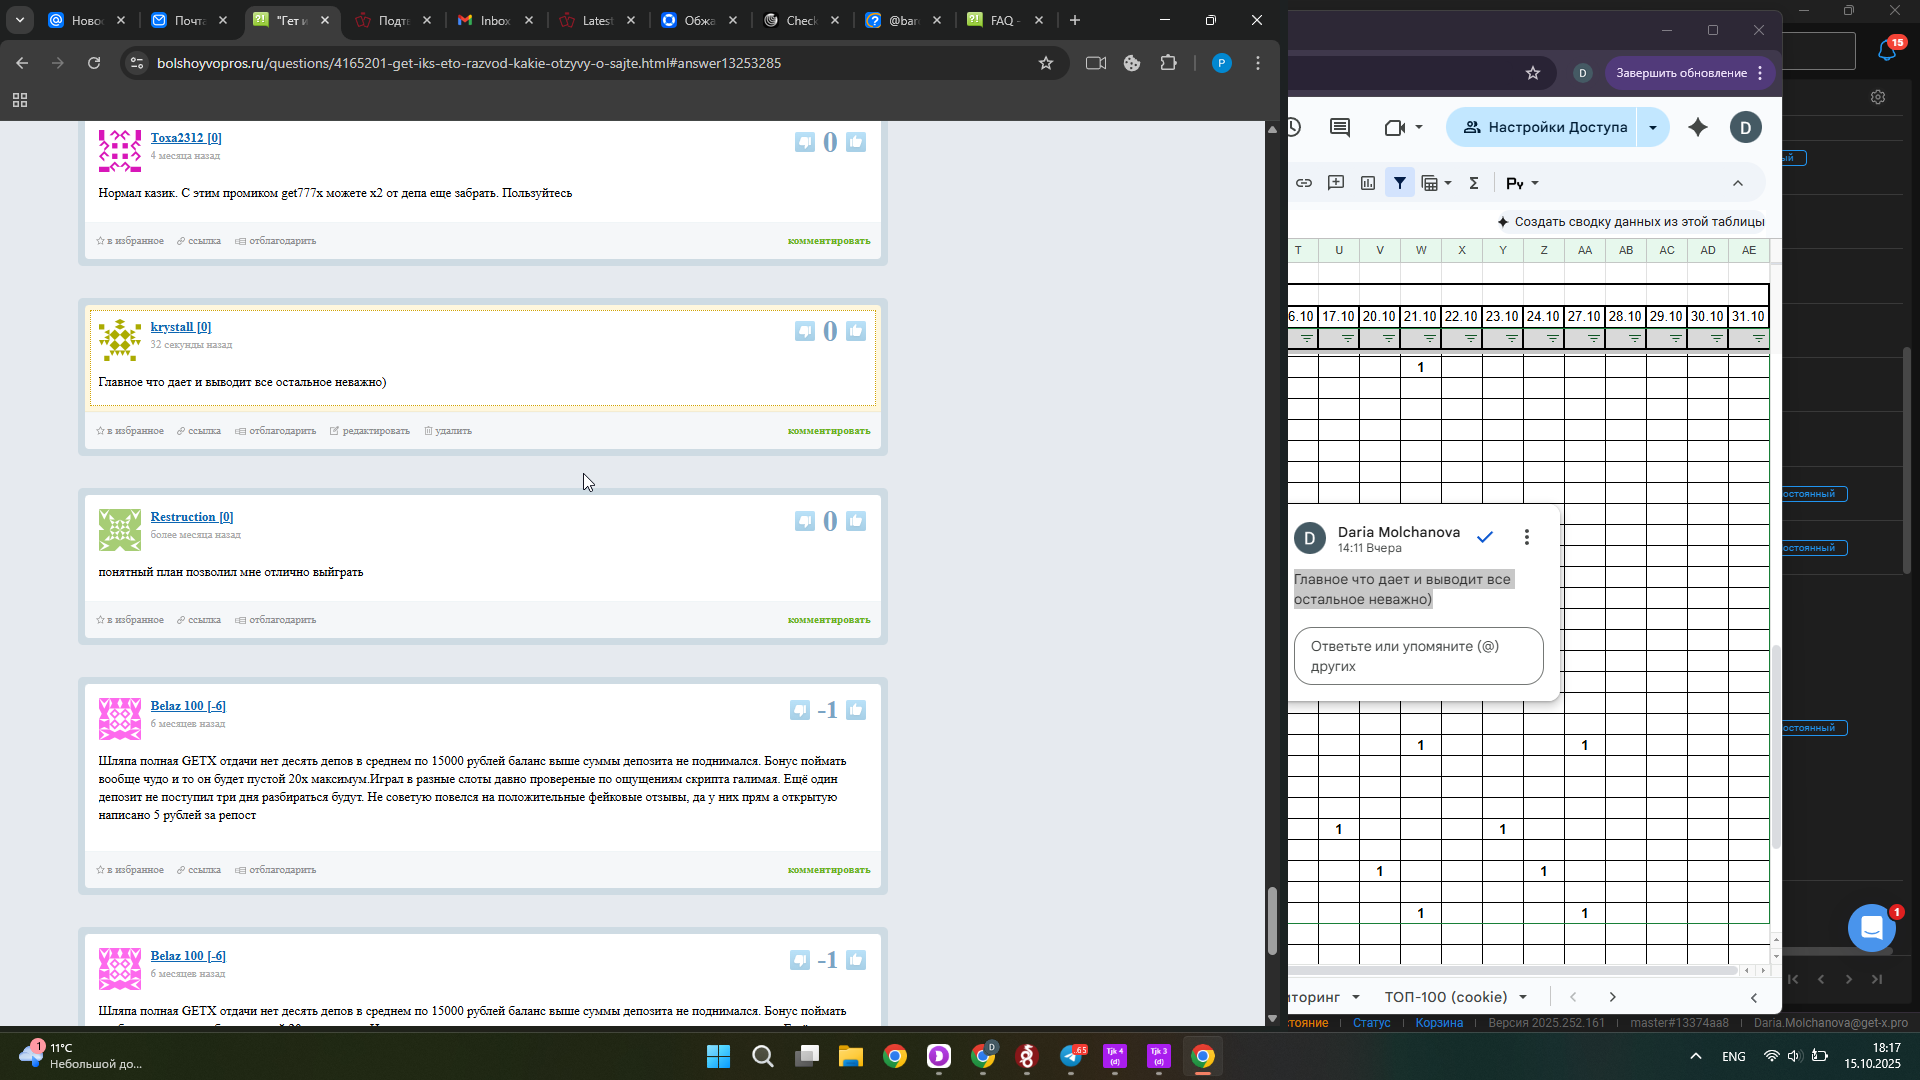
Task: Collapse the Sheets toolbar with chevron
Action: coord(1738,183)
